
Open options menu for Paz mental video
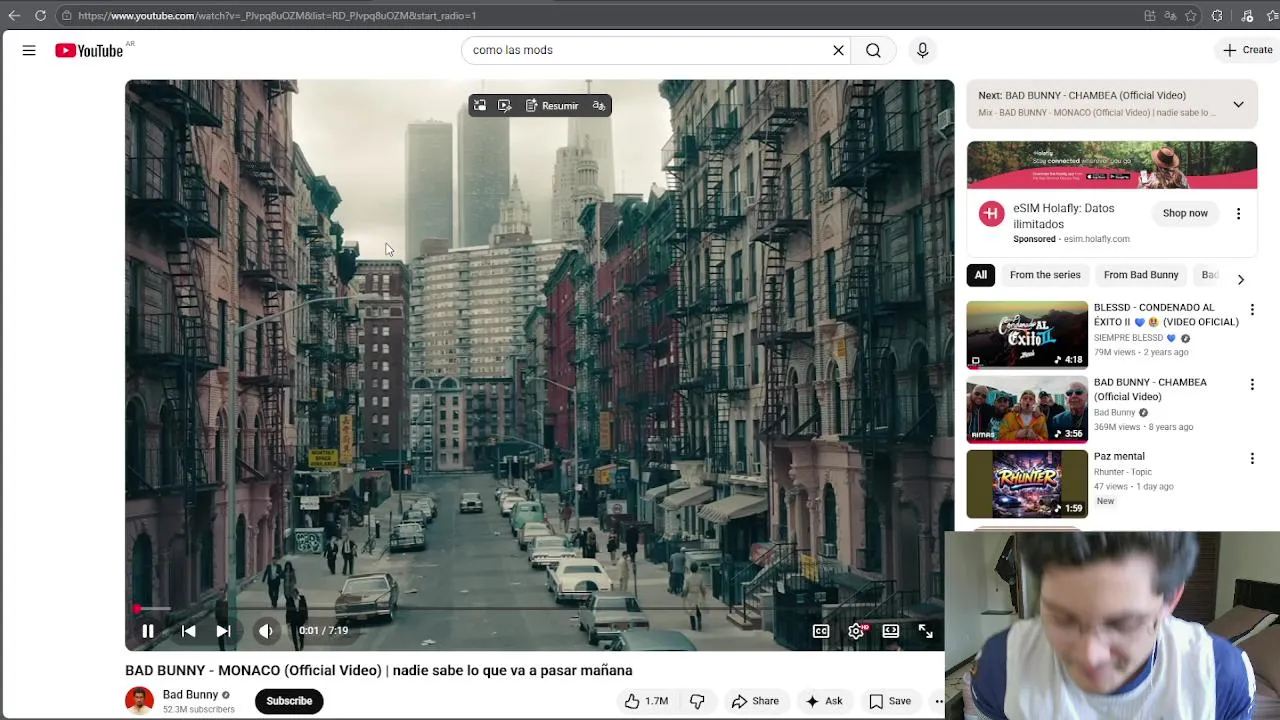1252,458
